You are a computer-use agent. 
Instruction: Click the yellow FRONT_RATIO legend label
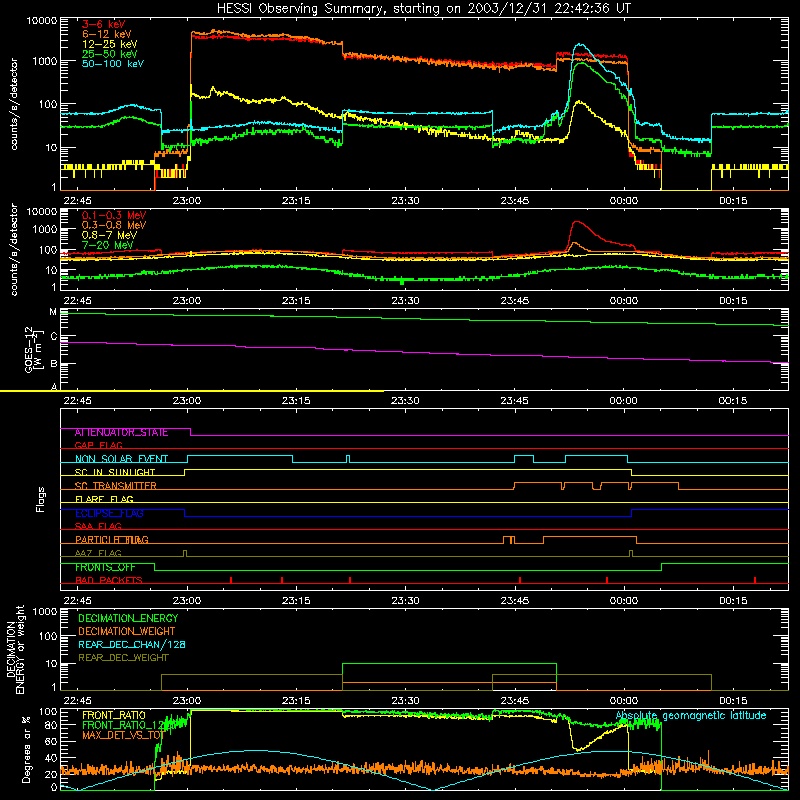(x=114, y=715)
